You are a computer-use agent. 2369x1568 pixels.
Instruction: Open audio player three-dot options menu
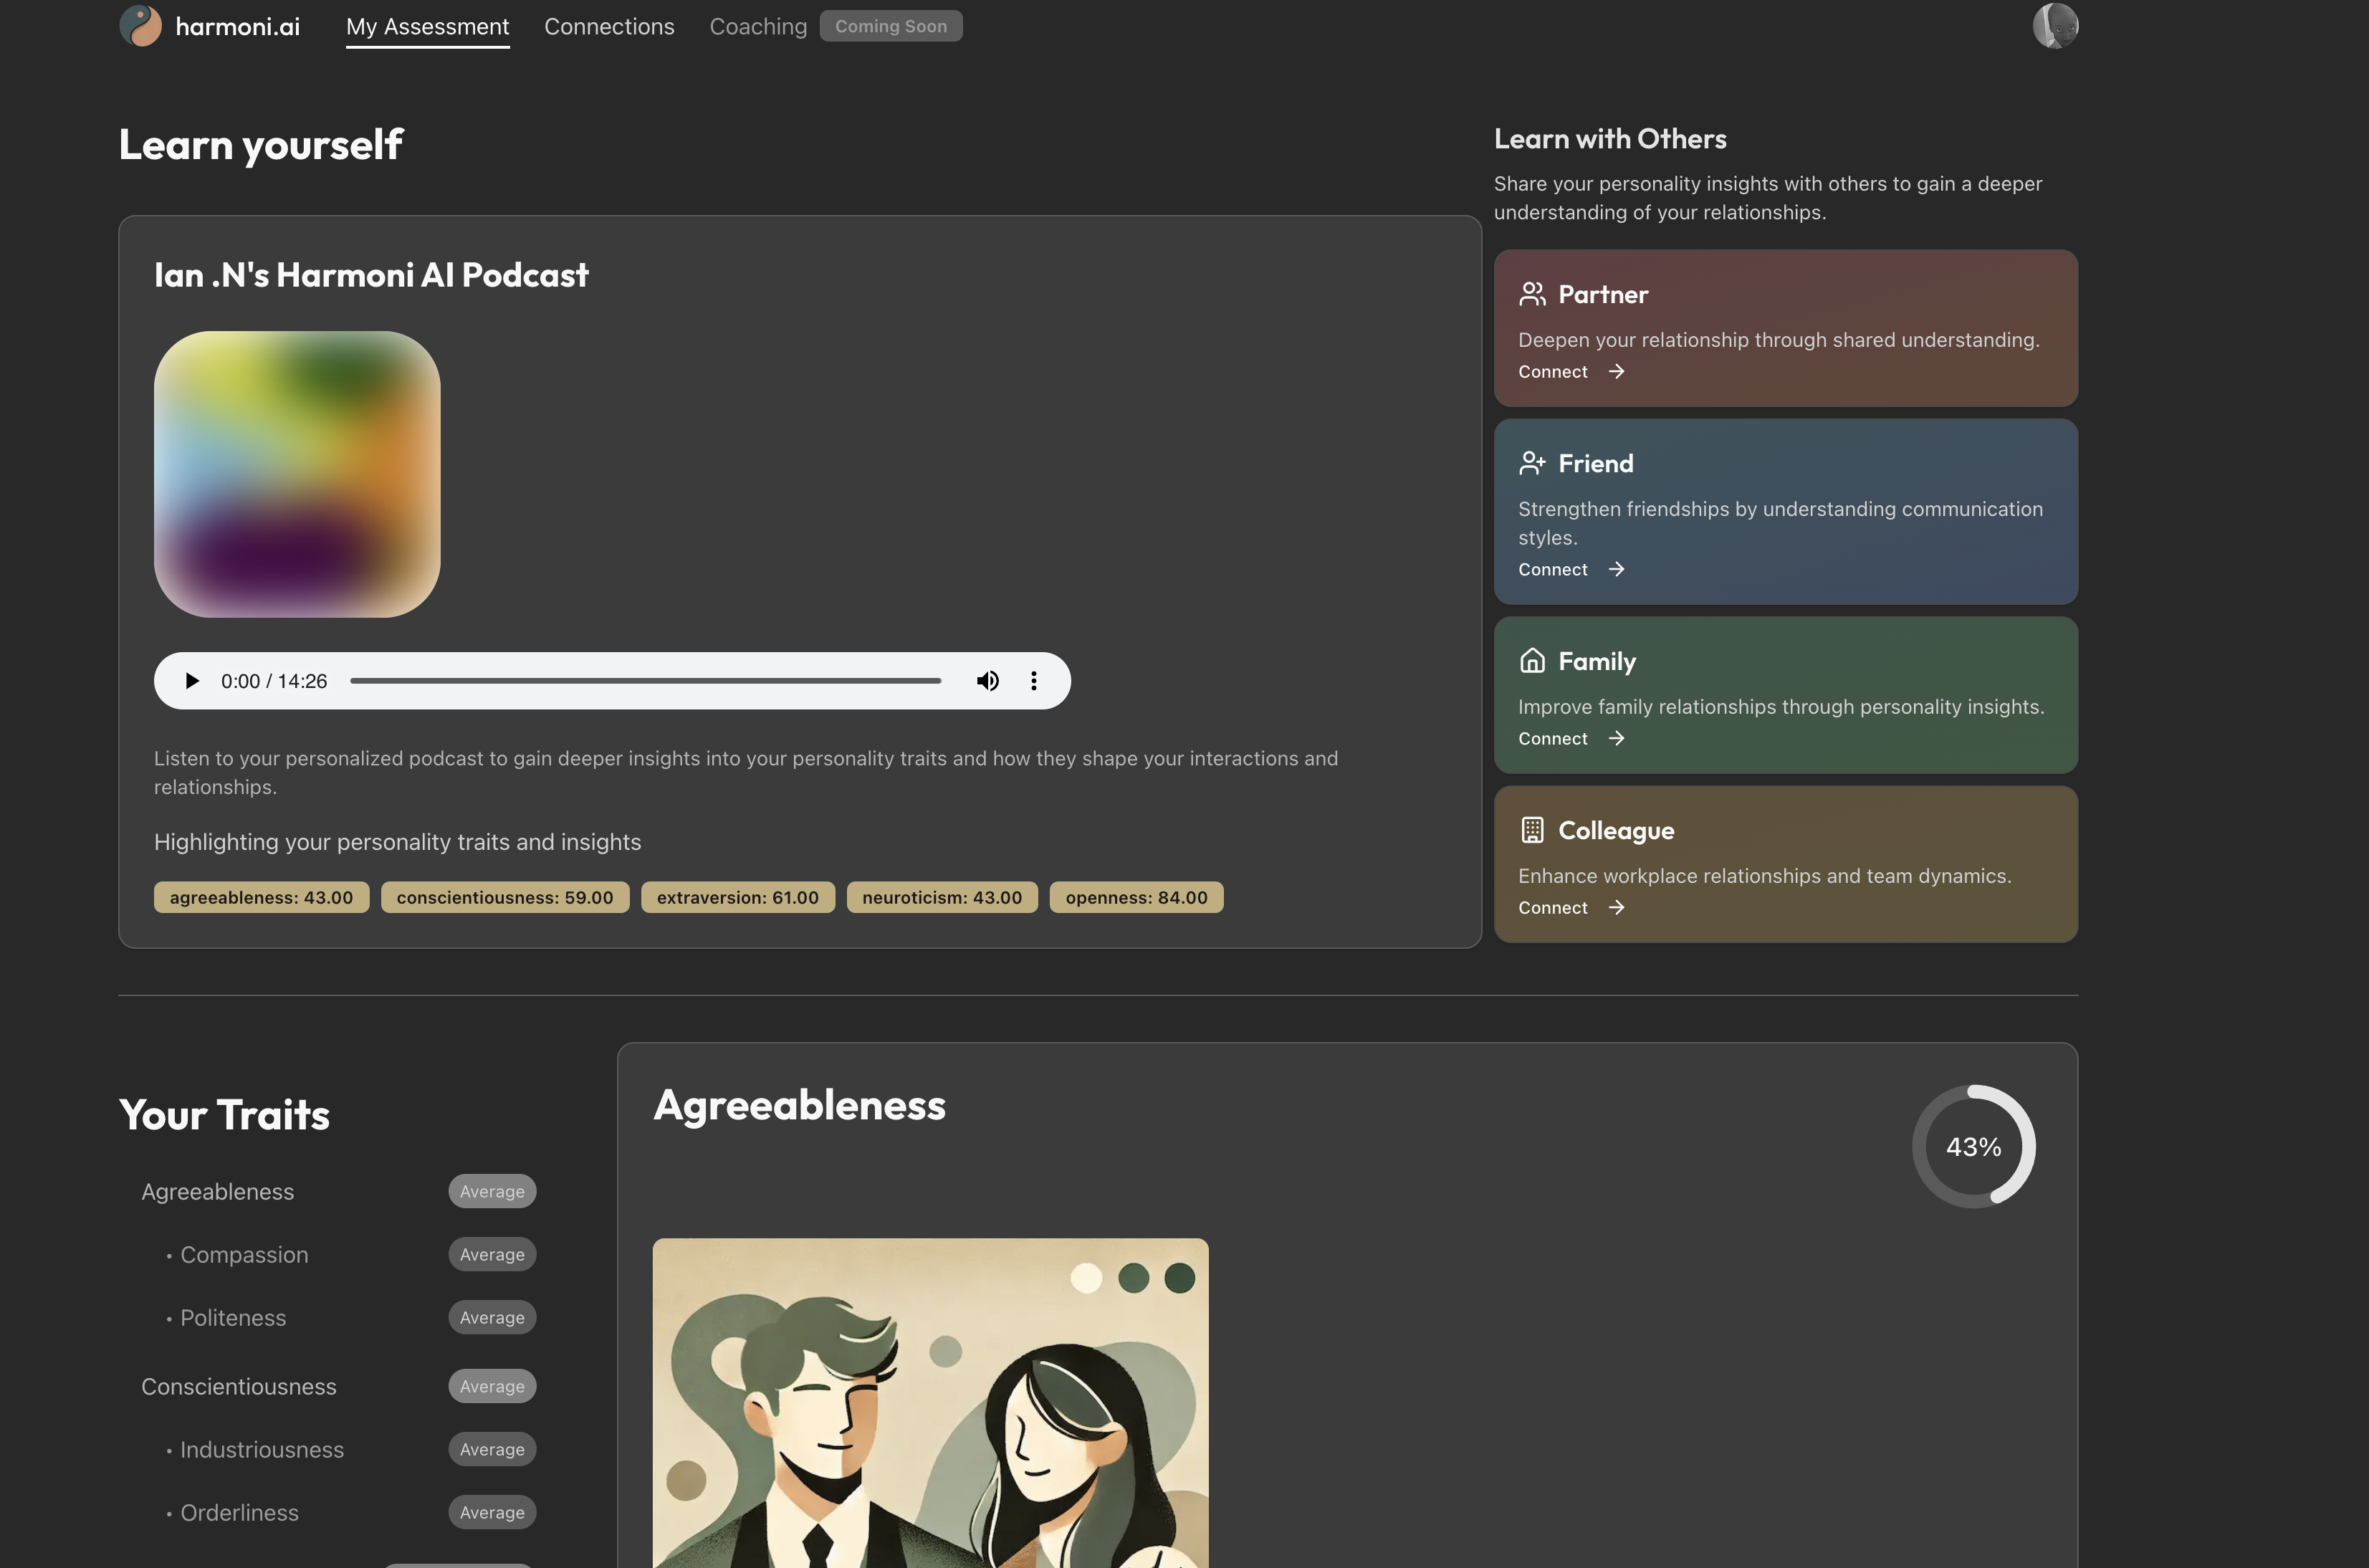tap(1033, 681)
